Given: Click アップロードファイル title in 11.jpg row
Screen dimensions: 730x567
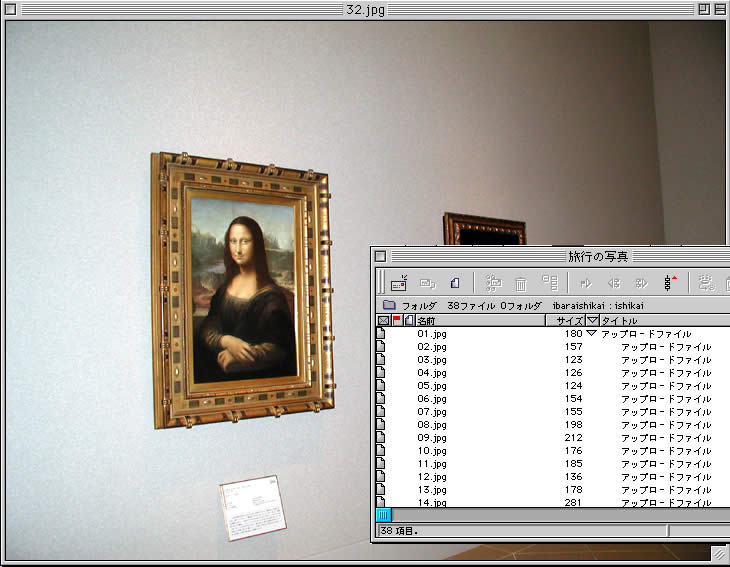Looking at the screenshot, I should pyautogui.click(x=666, y=464).
